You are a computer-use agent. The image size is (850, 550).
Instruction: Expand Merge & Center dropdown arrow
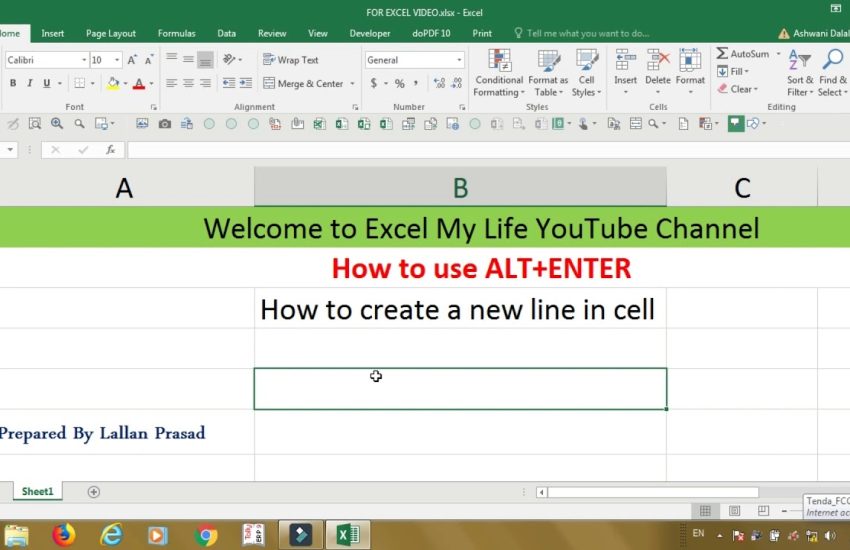[352, 83]
